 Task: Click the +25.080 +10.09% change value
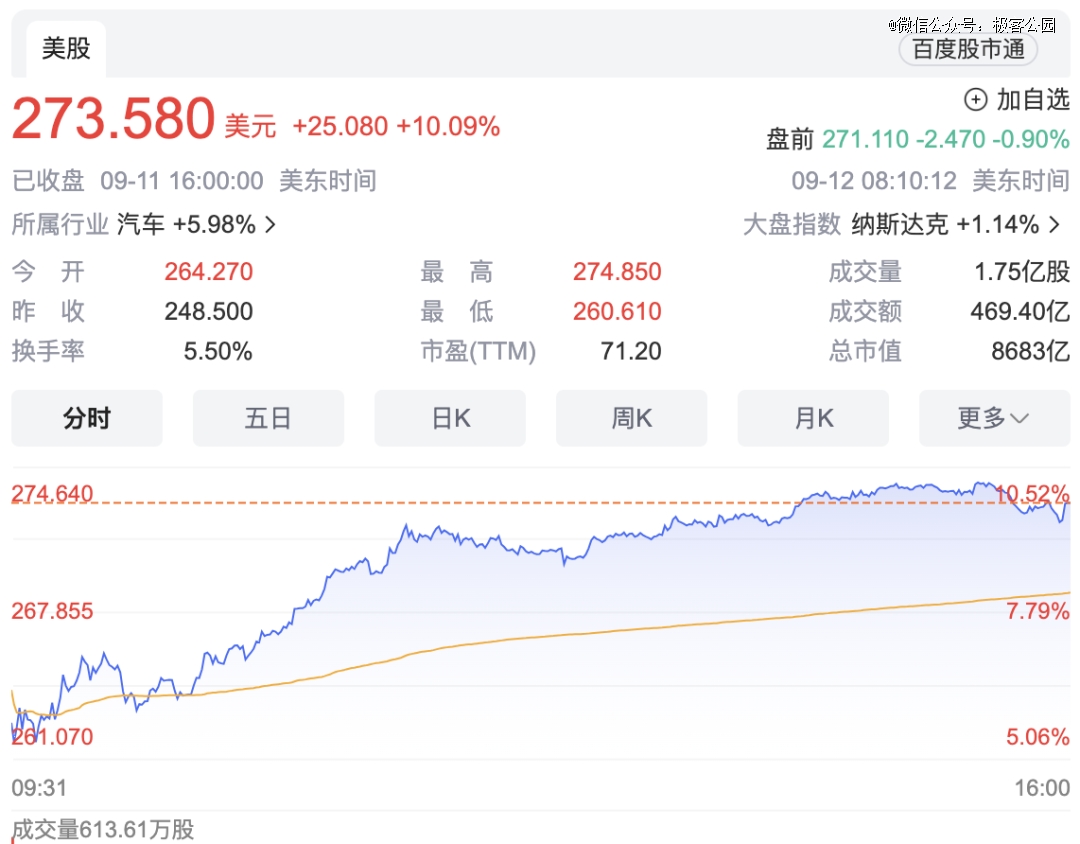396,127
